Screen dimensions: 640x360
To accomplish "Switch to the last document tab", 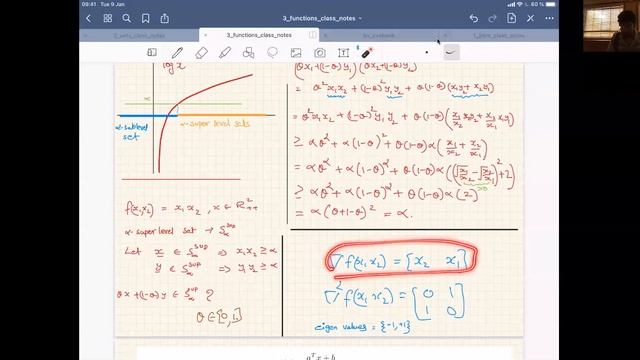I will pyautogui.click(x=499, y=36).
